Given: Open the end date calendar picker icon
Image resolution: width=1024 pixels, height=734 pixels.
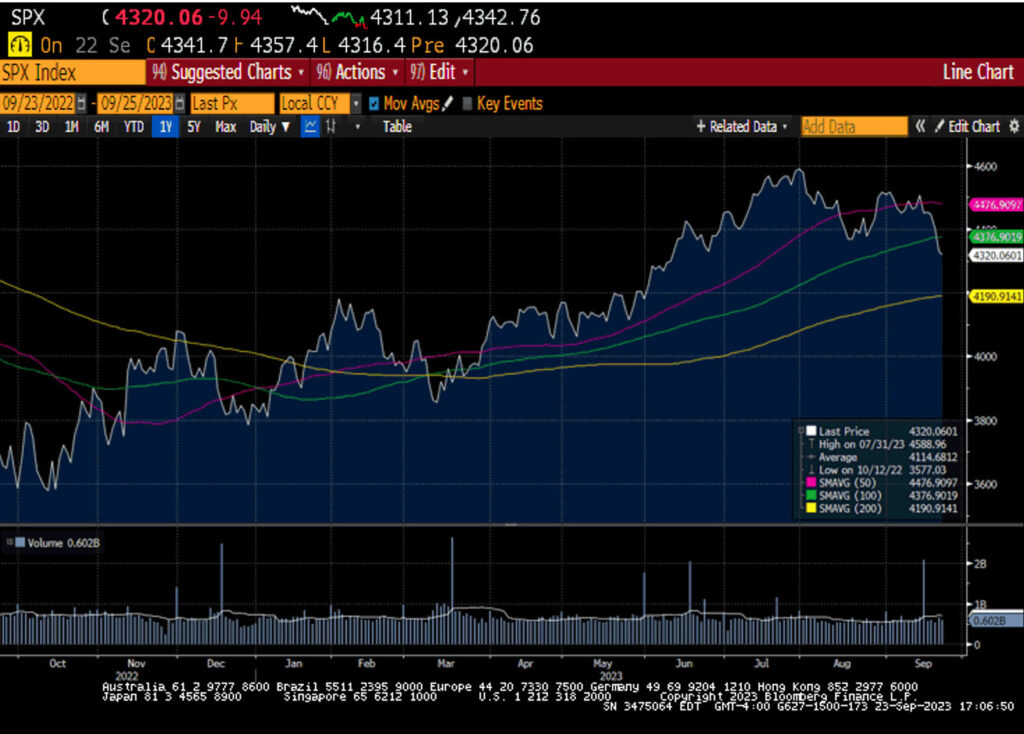Looking at the screenshot, I should (180, 104).
